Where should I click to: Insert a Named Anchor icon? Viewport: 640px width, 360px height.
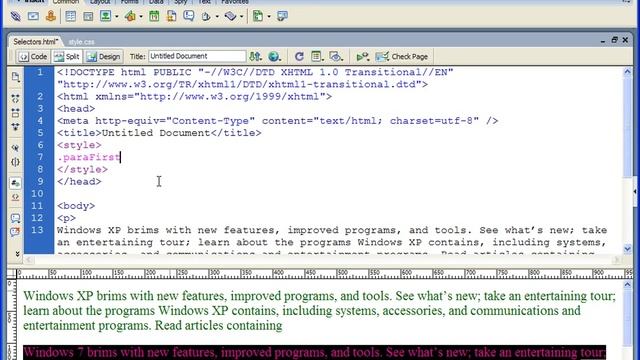pos(51,16)
